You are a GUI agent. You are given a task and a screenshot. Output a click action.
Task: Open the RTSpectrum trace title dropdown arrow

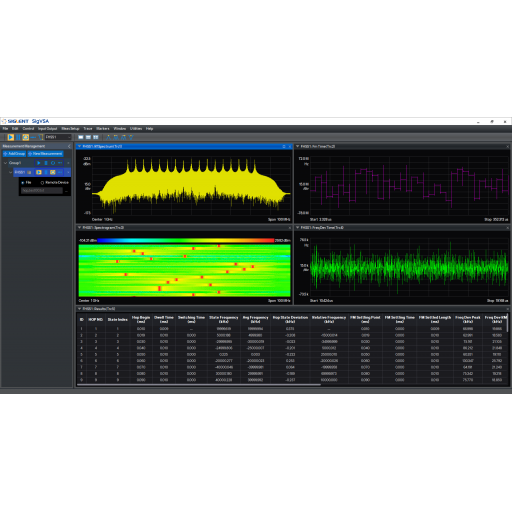[79, 146]
